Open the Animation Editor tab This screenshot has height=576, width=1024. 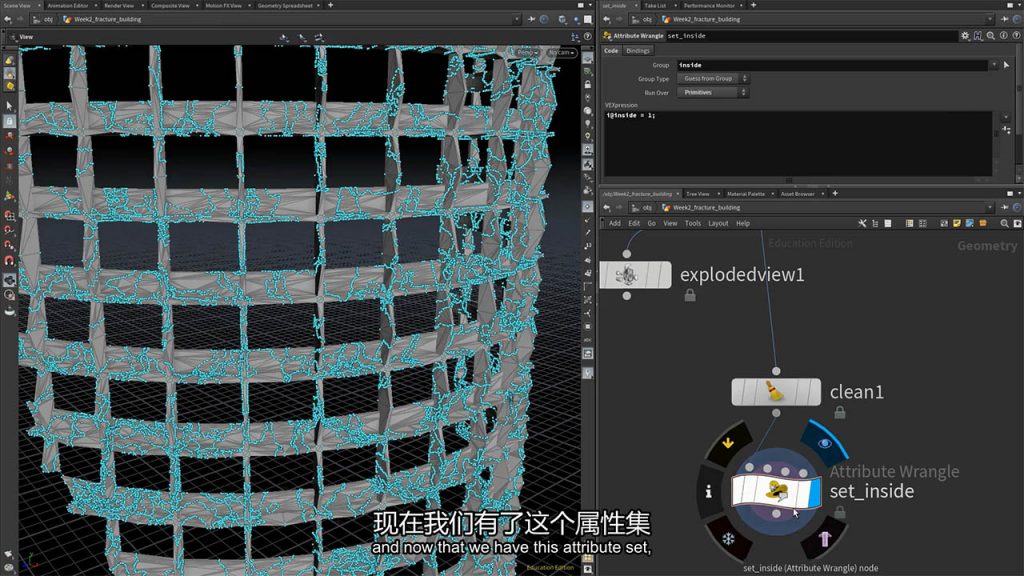coord(68,5)
